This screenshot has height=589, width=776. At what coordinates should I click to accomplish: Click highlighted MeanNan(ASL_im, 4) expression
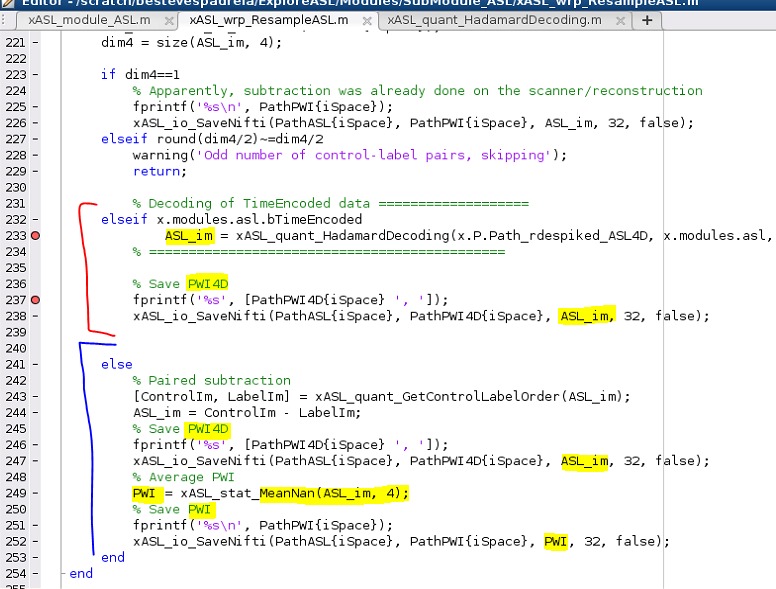tap(334, 493)
